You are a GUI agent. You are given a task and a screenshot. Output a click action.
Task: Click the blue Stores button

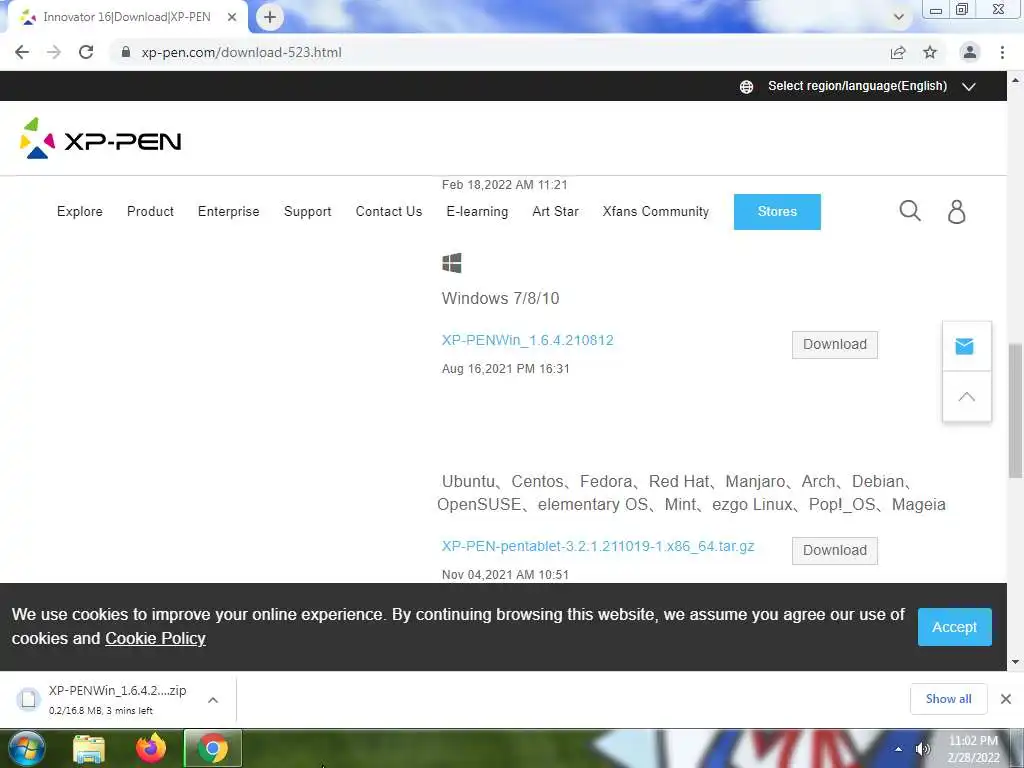tap(777, 212)
